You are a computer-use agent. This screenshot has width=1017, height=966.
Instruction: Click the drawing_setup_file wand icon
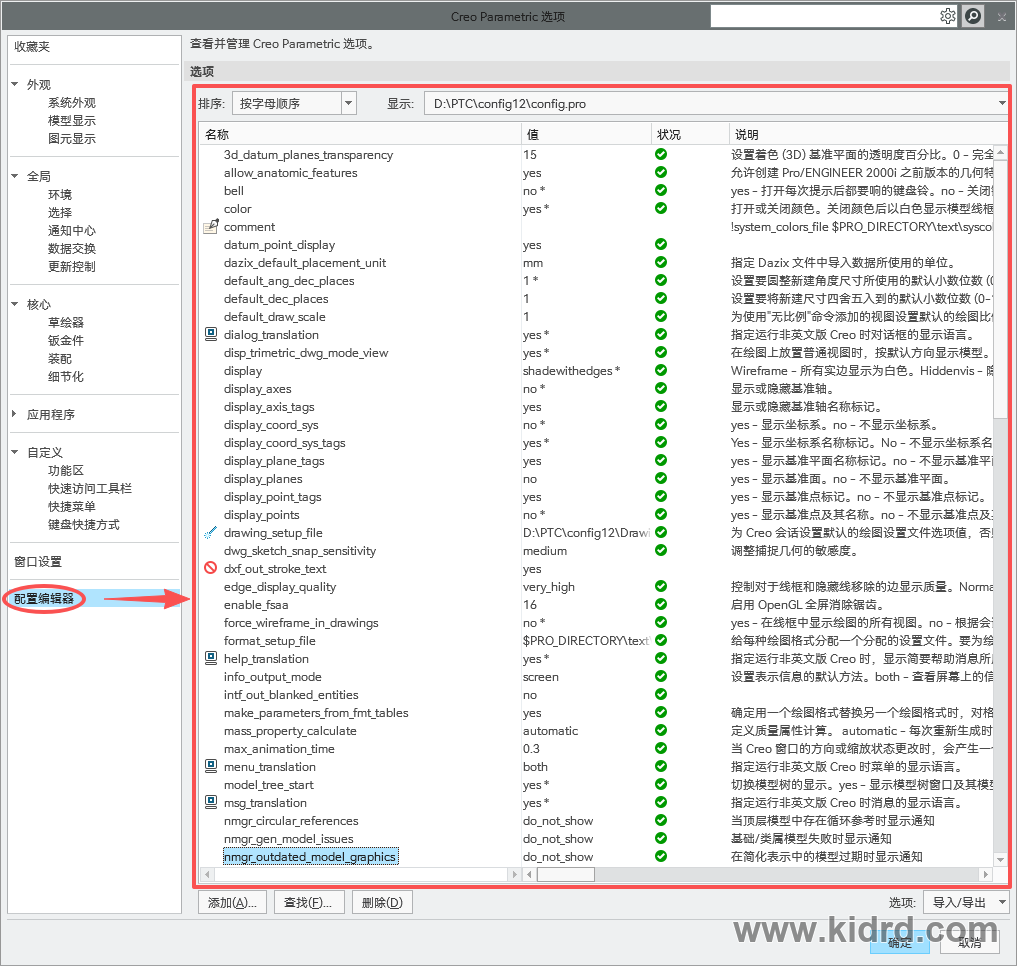click(210, 533)
